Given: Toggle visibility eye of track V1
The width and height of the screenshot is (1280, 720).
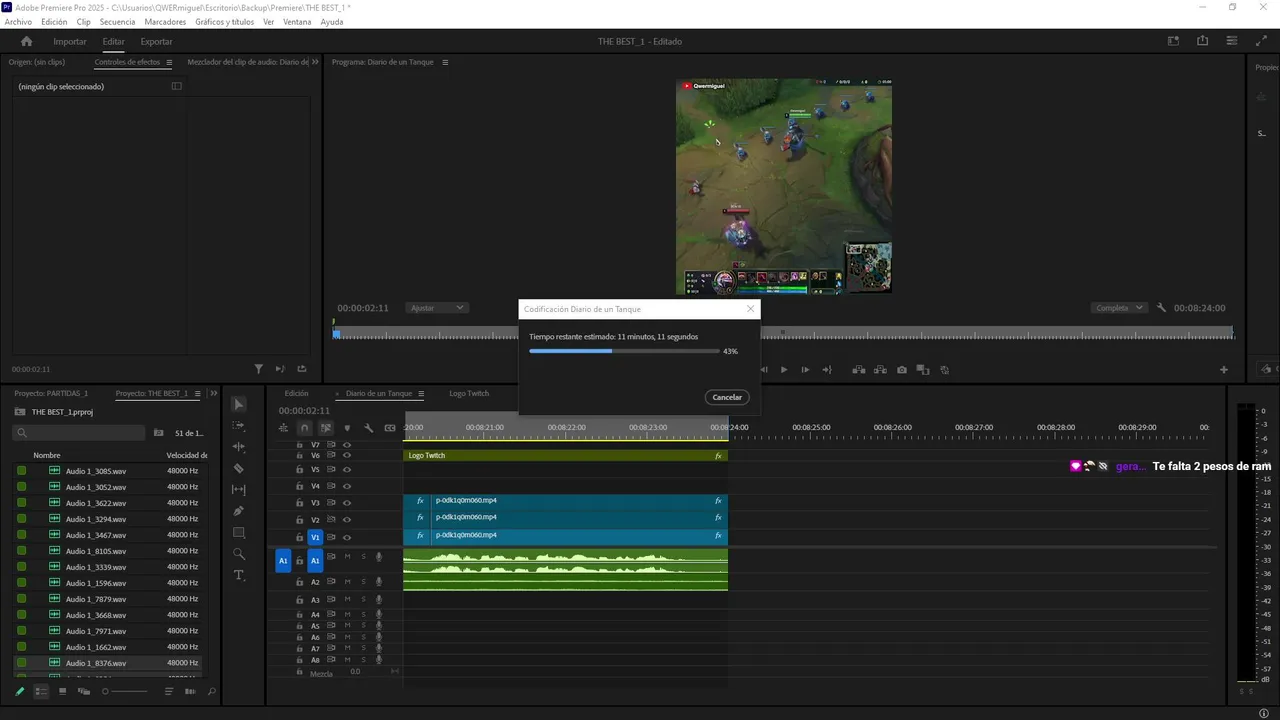Looking at the screenshot, I should [x=347, y=537].
